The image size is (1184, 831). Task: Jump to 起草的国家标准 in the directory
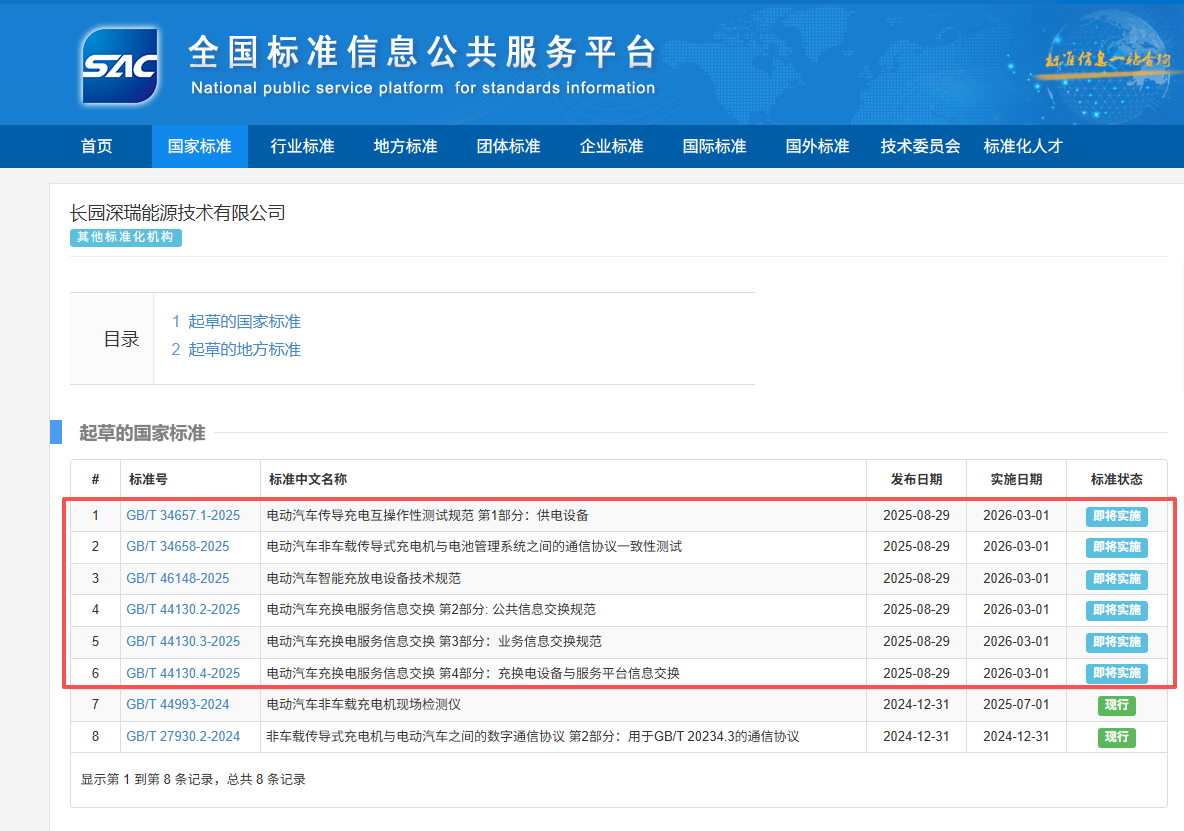pos(236,321)
